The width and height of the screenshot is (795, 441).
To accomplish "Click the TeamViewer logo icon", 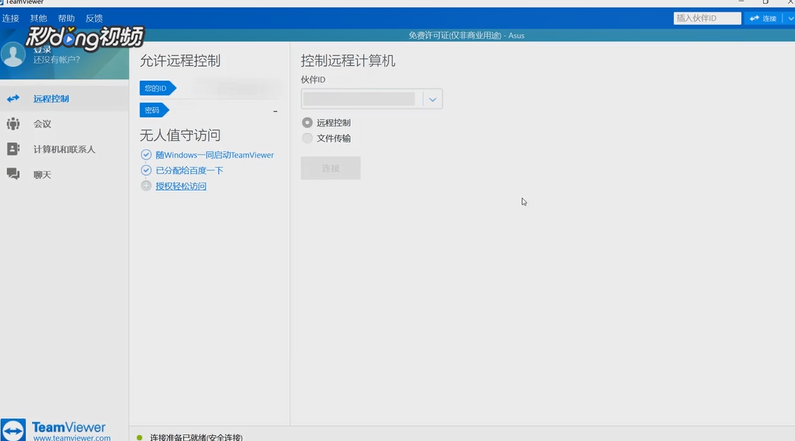I will 13,430.
